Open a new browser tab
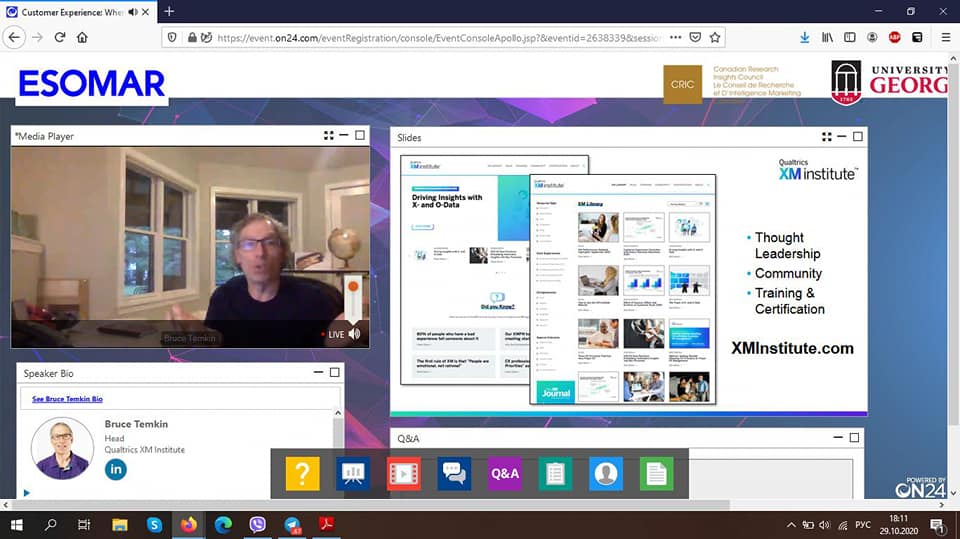This screenshot has width=960, height=539. pos(169,11)
